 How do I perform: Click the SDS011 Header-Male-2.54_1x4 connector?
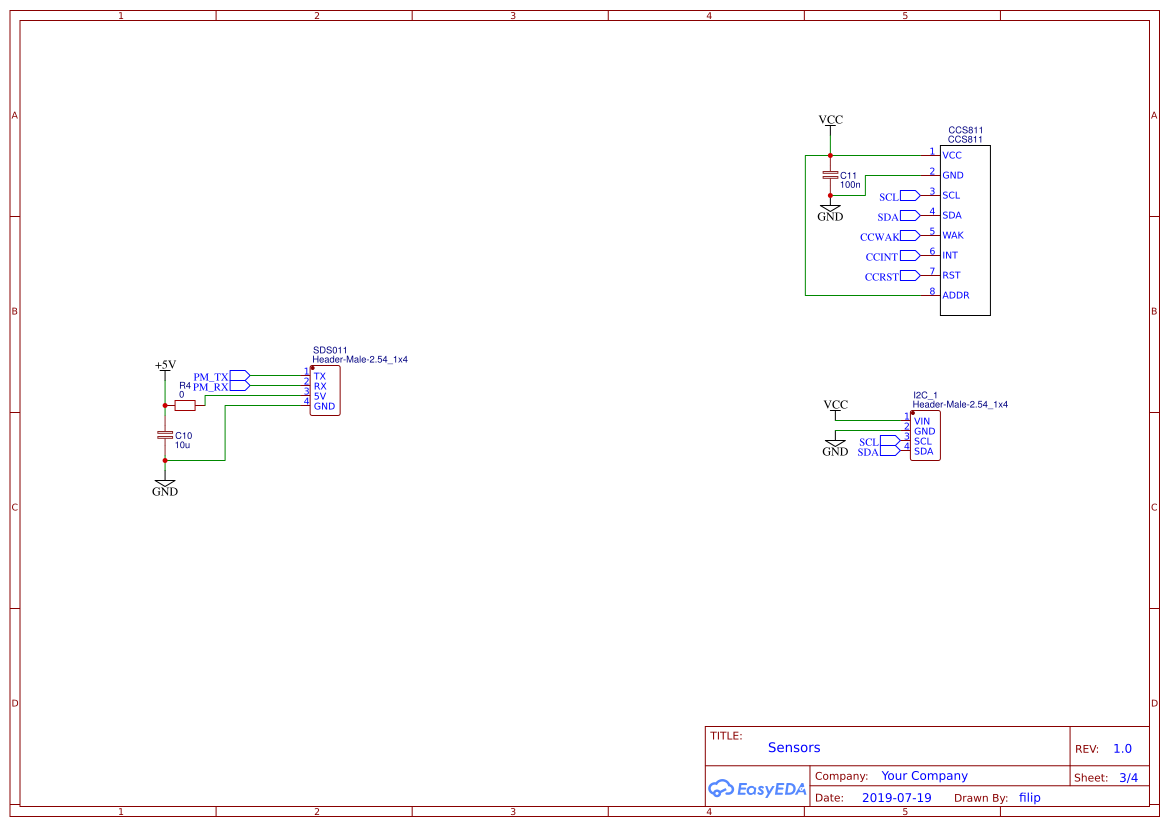tap(324, 390)
